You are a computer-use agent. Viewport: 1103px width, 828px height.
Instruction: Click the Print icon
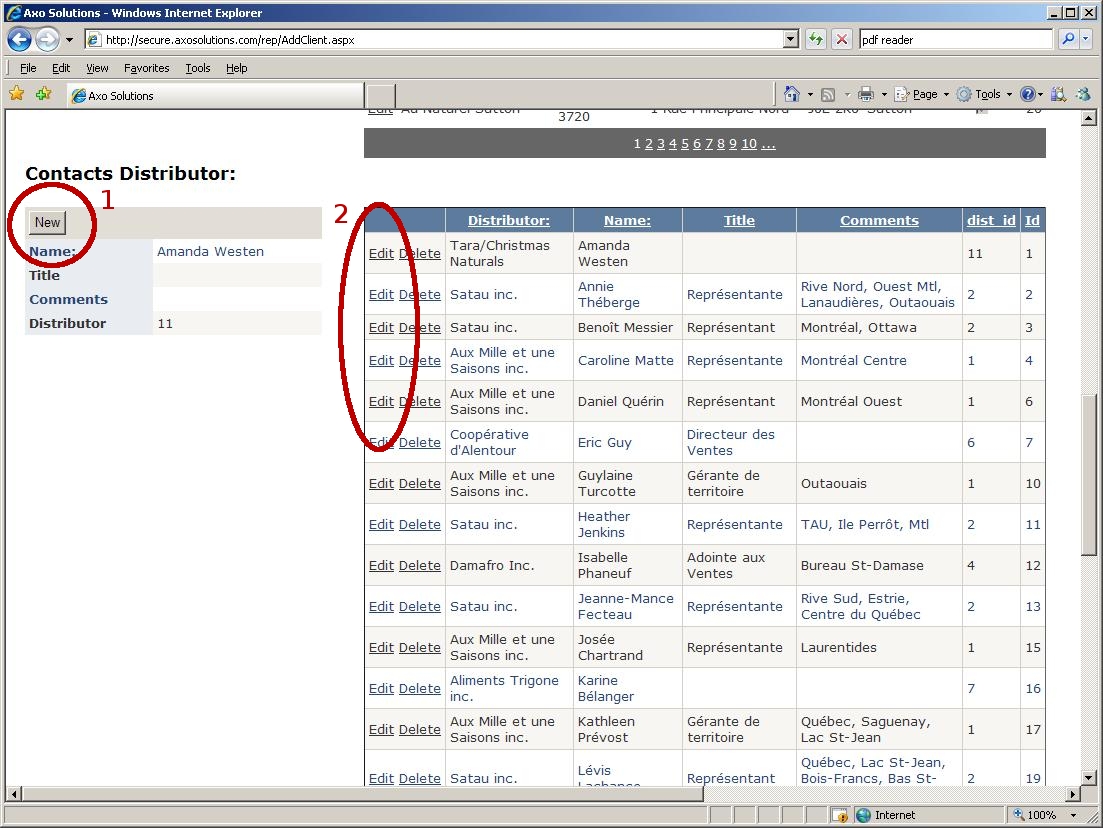coord(866,94)
